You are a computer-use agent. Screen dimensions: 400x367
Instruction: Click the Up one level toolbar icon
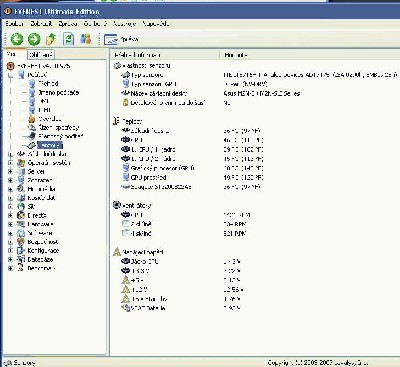(x=51, y=39)
